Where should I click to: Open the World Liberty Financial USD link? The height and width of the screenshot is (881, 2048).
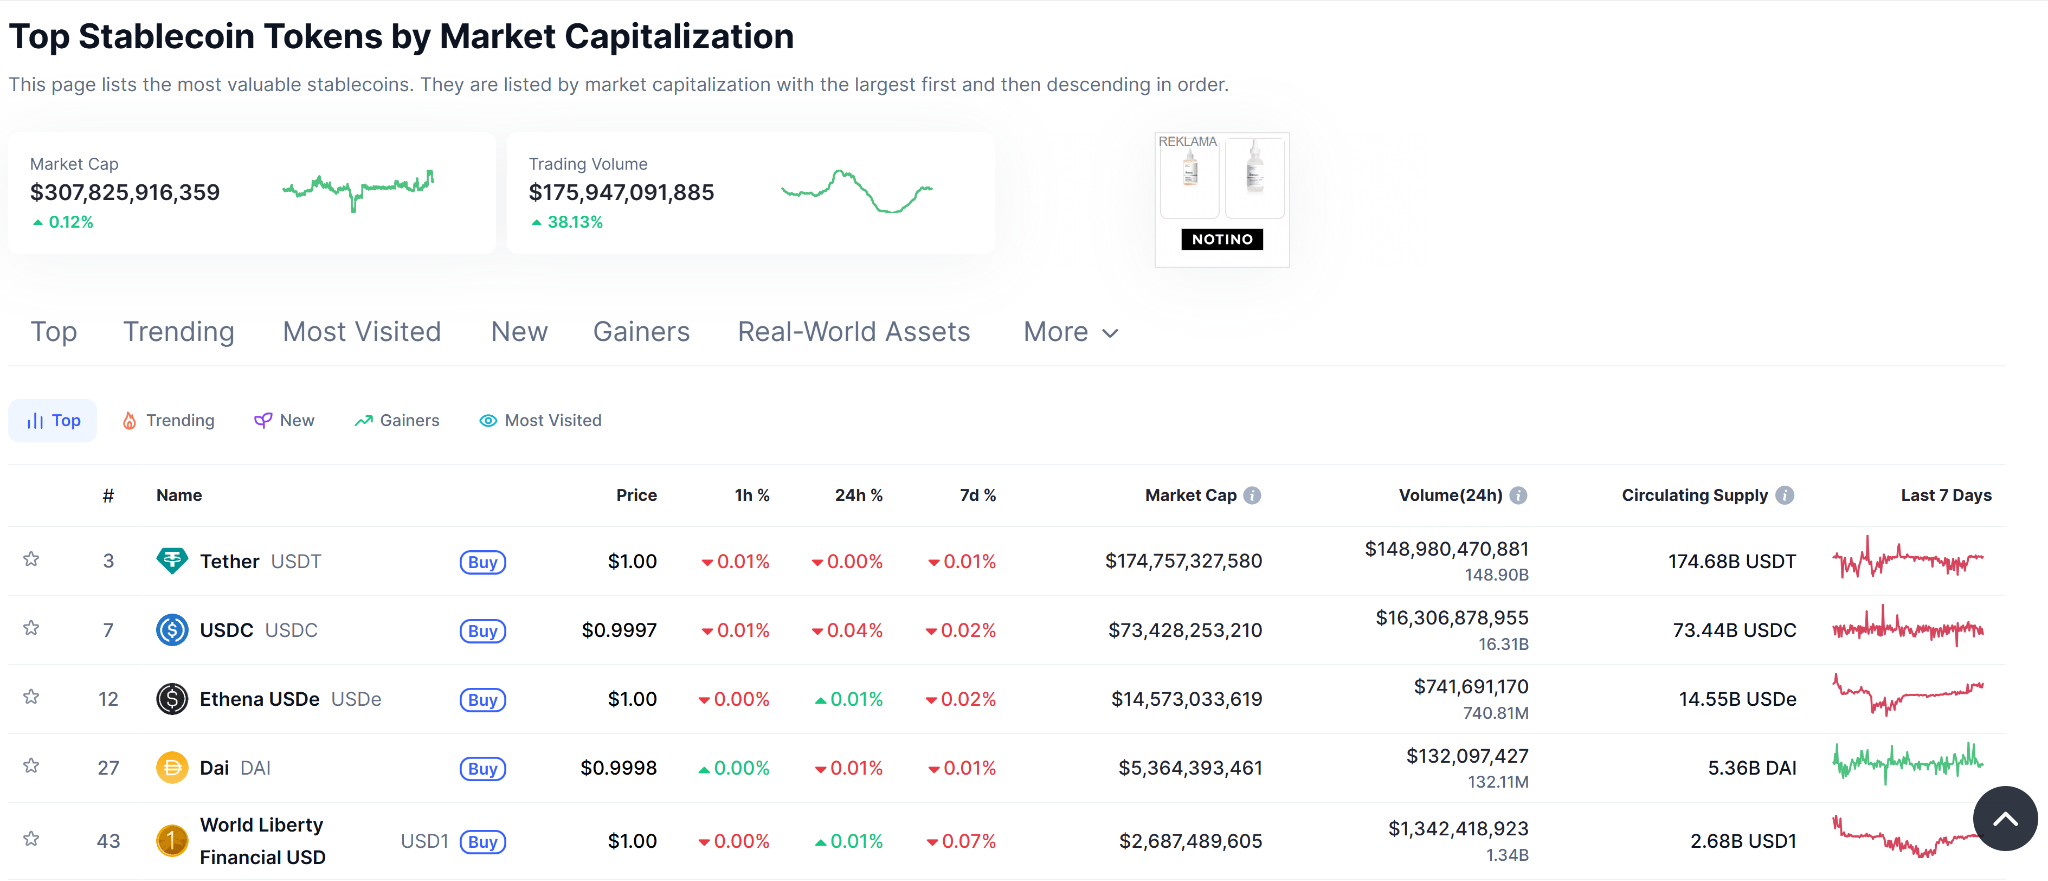(262, 841)
